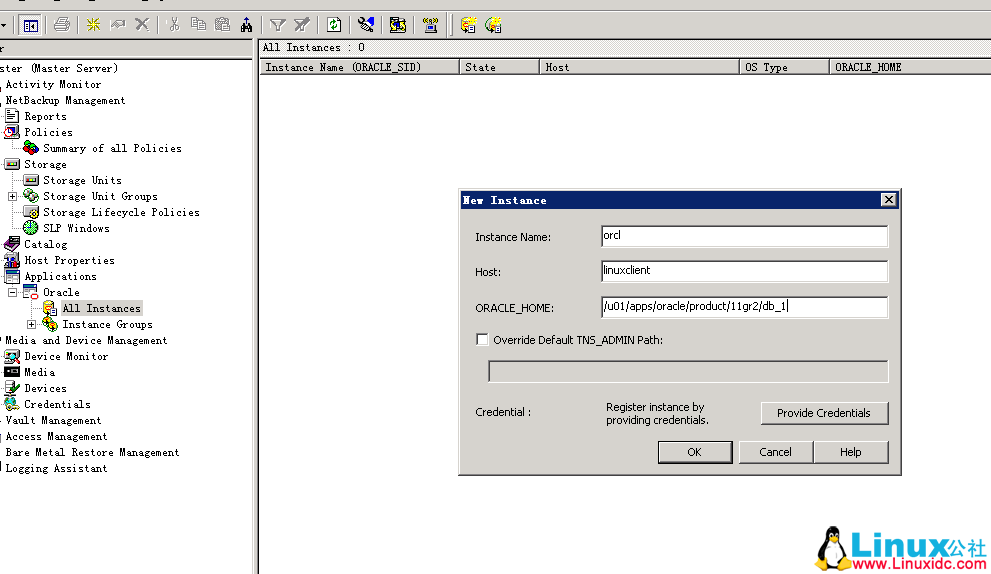Click the Paste clipboard toolbar icon

pos(222,25)
